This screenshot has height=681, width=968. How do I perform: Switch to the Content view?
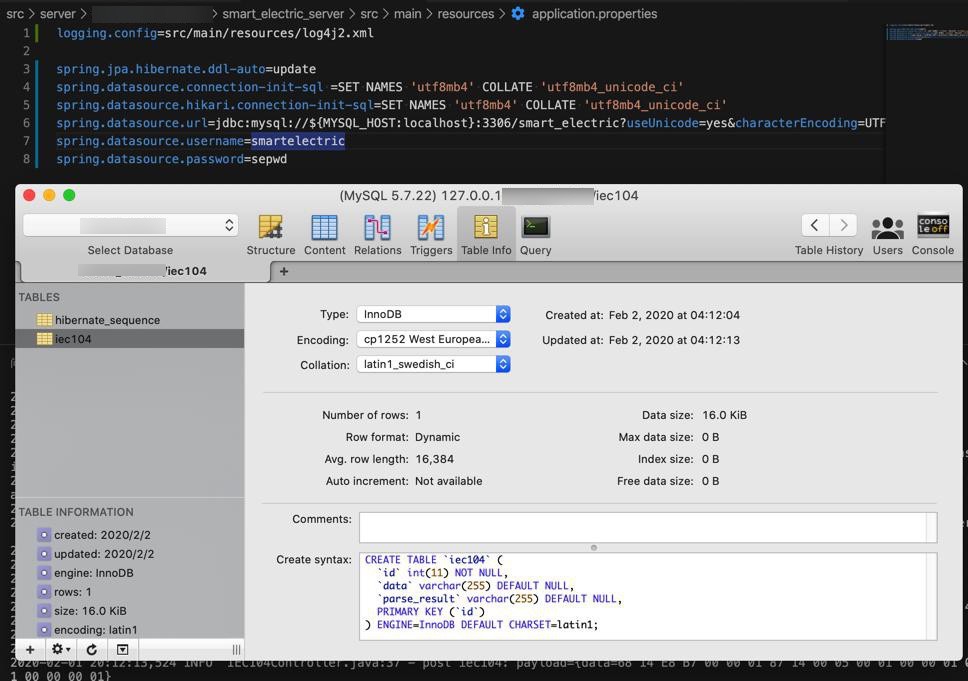(324, 228)
